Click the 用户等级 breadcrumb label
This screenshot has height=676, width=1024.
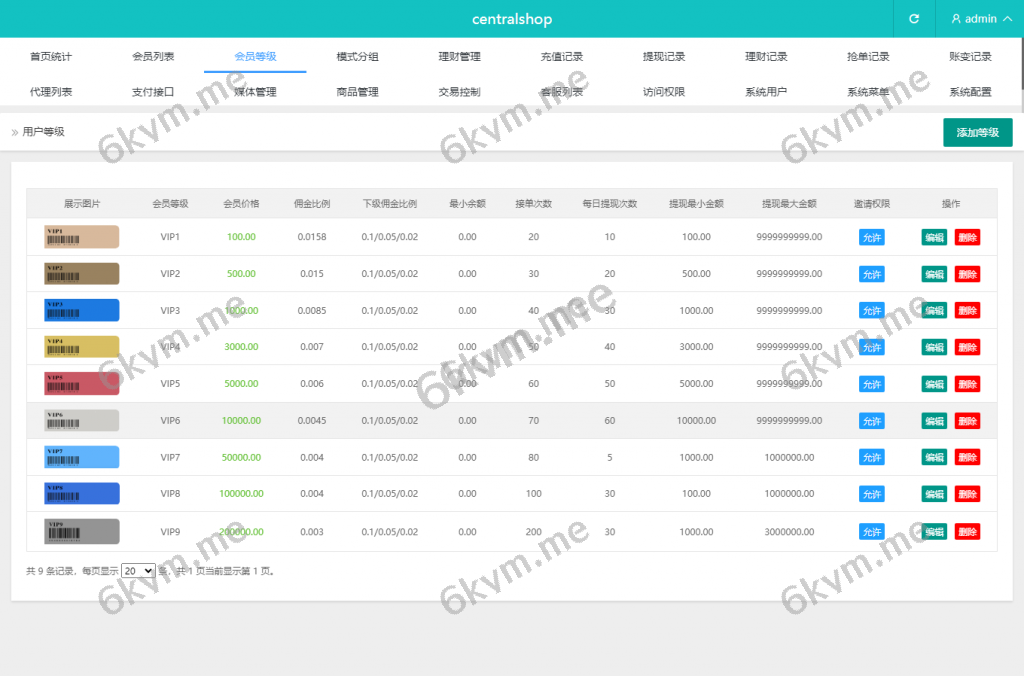tap(43, 132)
